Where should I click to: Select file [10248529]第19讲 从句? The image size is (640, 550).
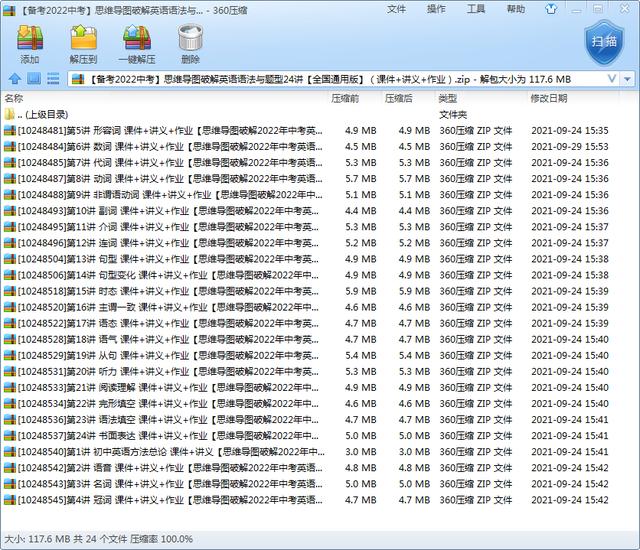(168, 355)
